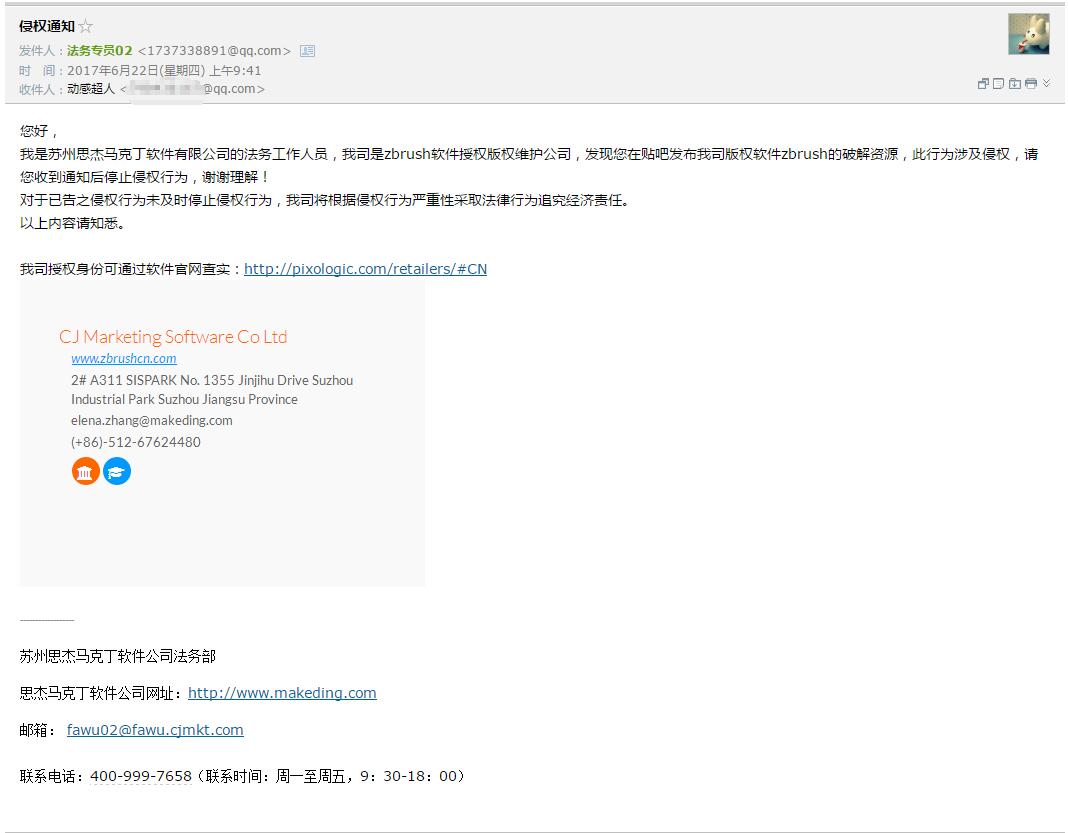The image size is (1068, 833).
Task: Click greeting text 您好
Action: coord(39,131)
